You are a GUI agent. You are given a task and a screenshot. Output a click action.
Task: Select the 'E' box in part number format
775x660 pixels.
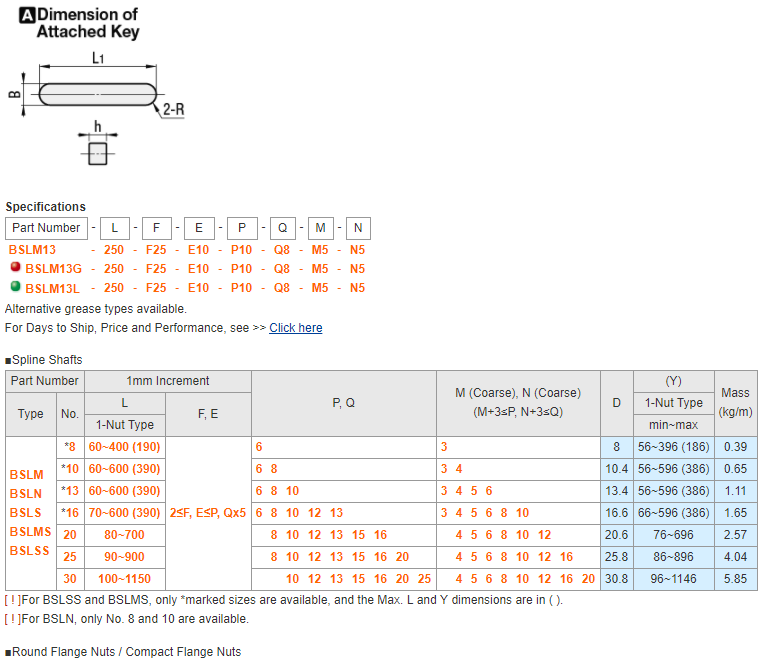[199, 228]
